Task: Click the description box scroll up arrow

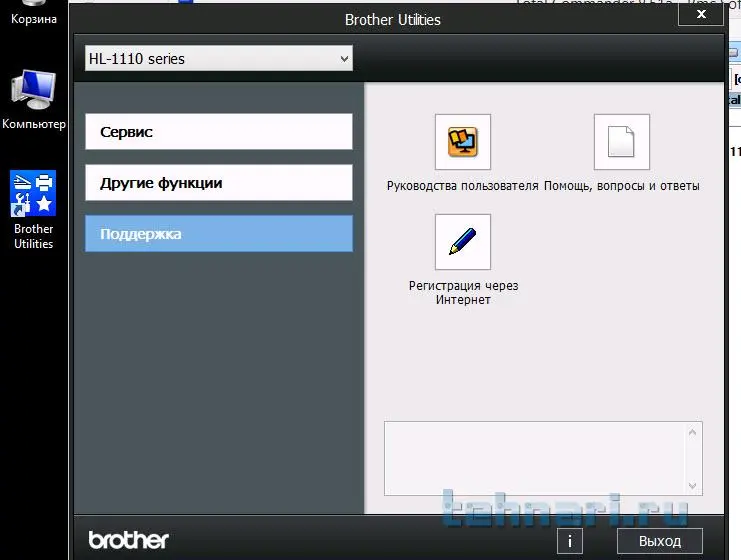Action: coord(692,432)
